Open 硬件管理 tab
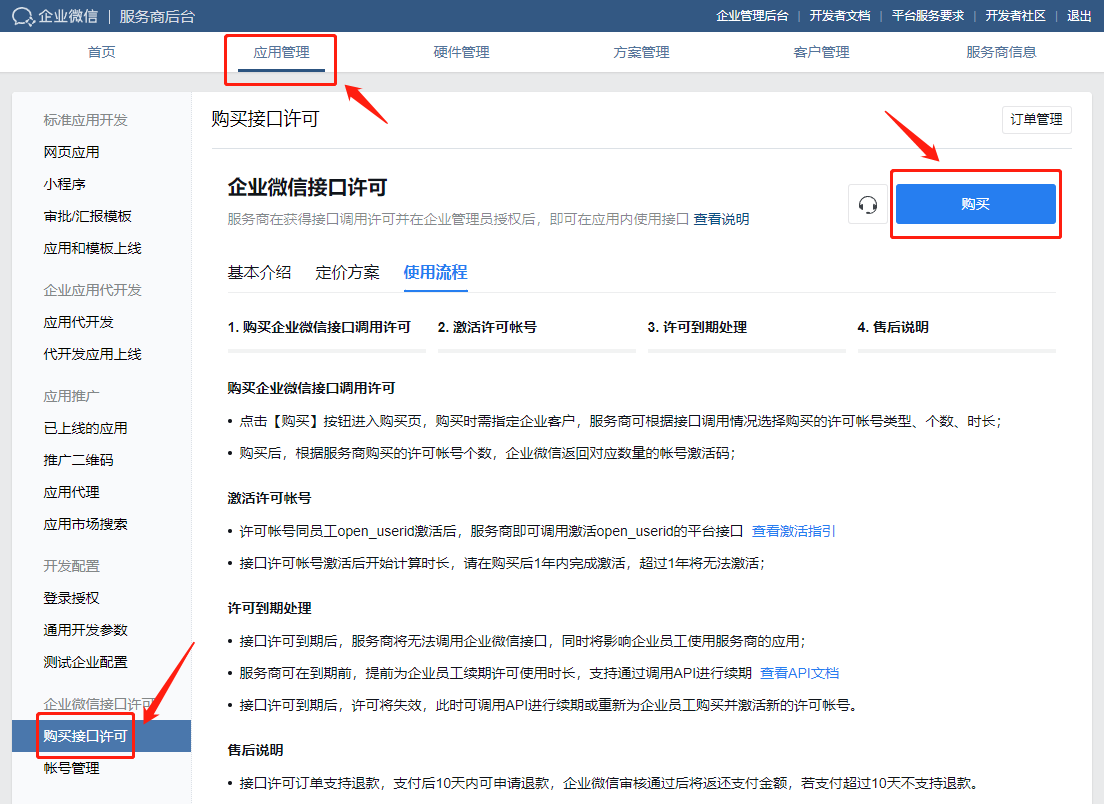Screen dimensions: 1104x804 (461, 52)
